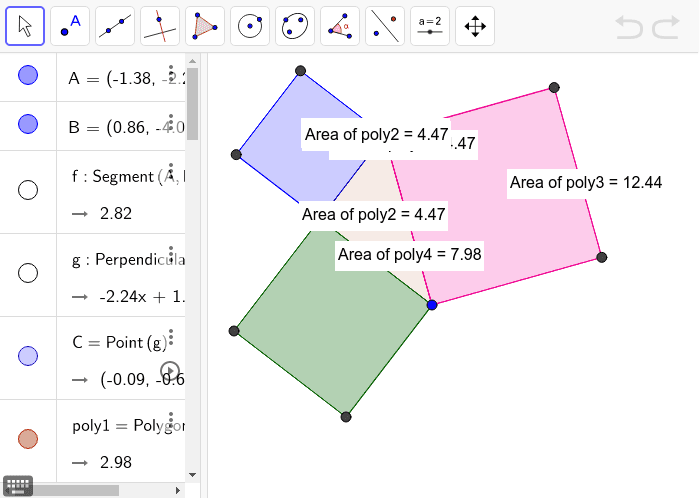
Task: Open more options for point B
Action: (171, 121)
